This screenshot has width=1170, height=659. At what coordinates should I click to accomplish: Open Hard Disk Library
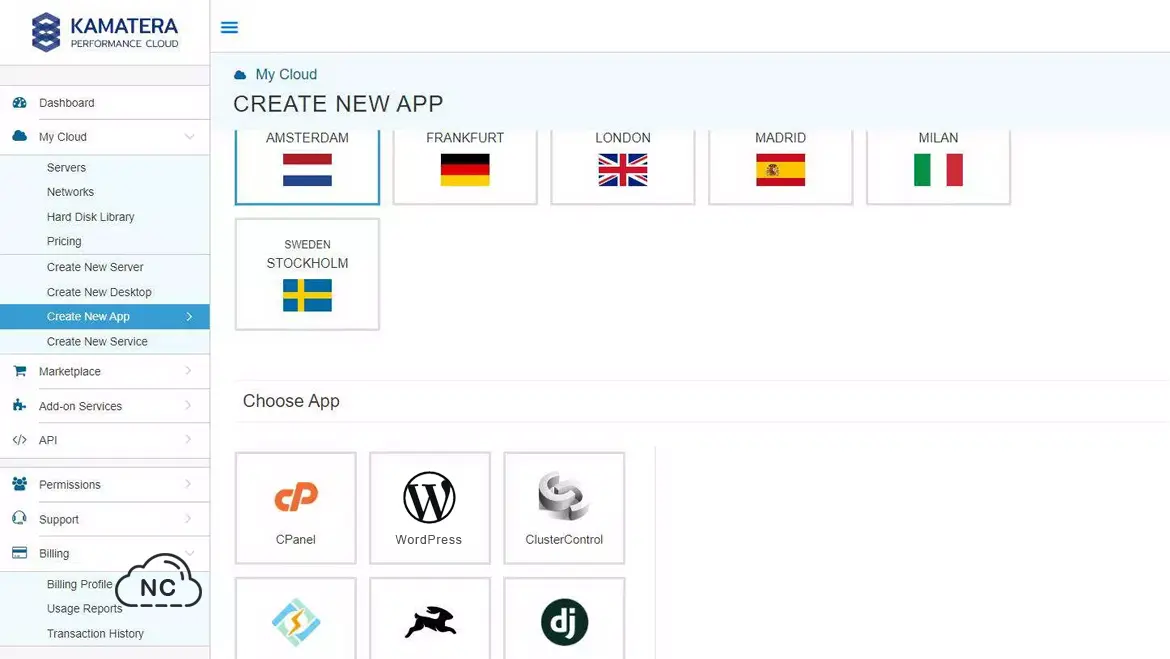90,217
